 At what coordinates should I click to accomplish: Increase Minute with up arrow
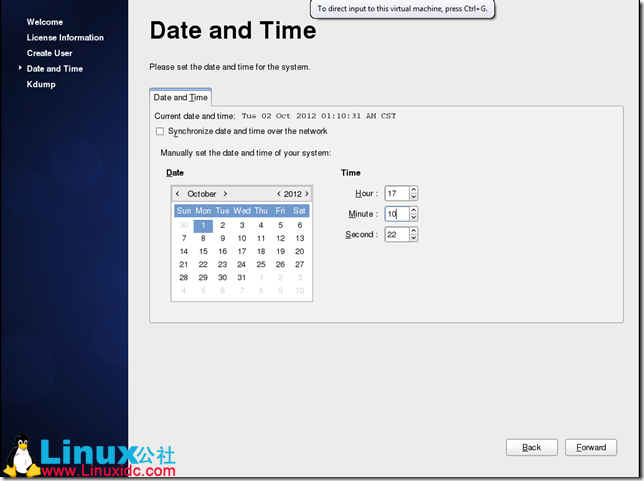(414, 210)
